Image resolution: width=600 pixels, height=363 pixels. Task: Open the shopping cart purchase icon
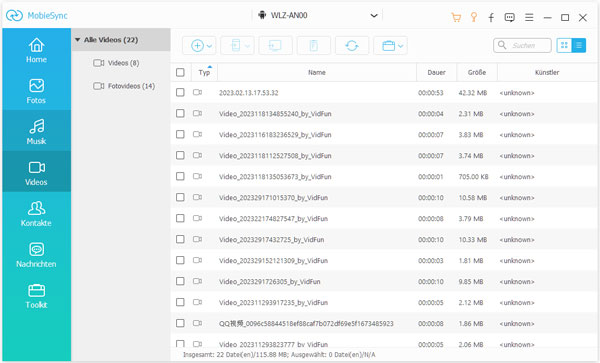coord(456,17)
